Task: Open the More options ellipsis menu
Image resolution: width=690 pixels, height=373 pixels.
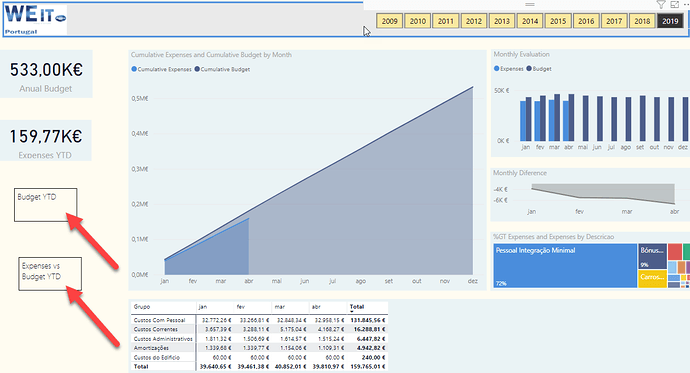Action: [686, 4]
